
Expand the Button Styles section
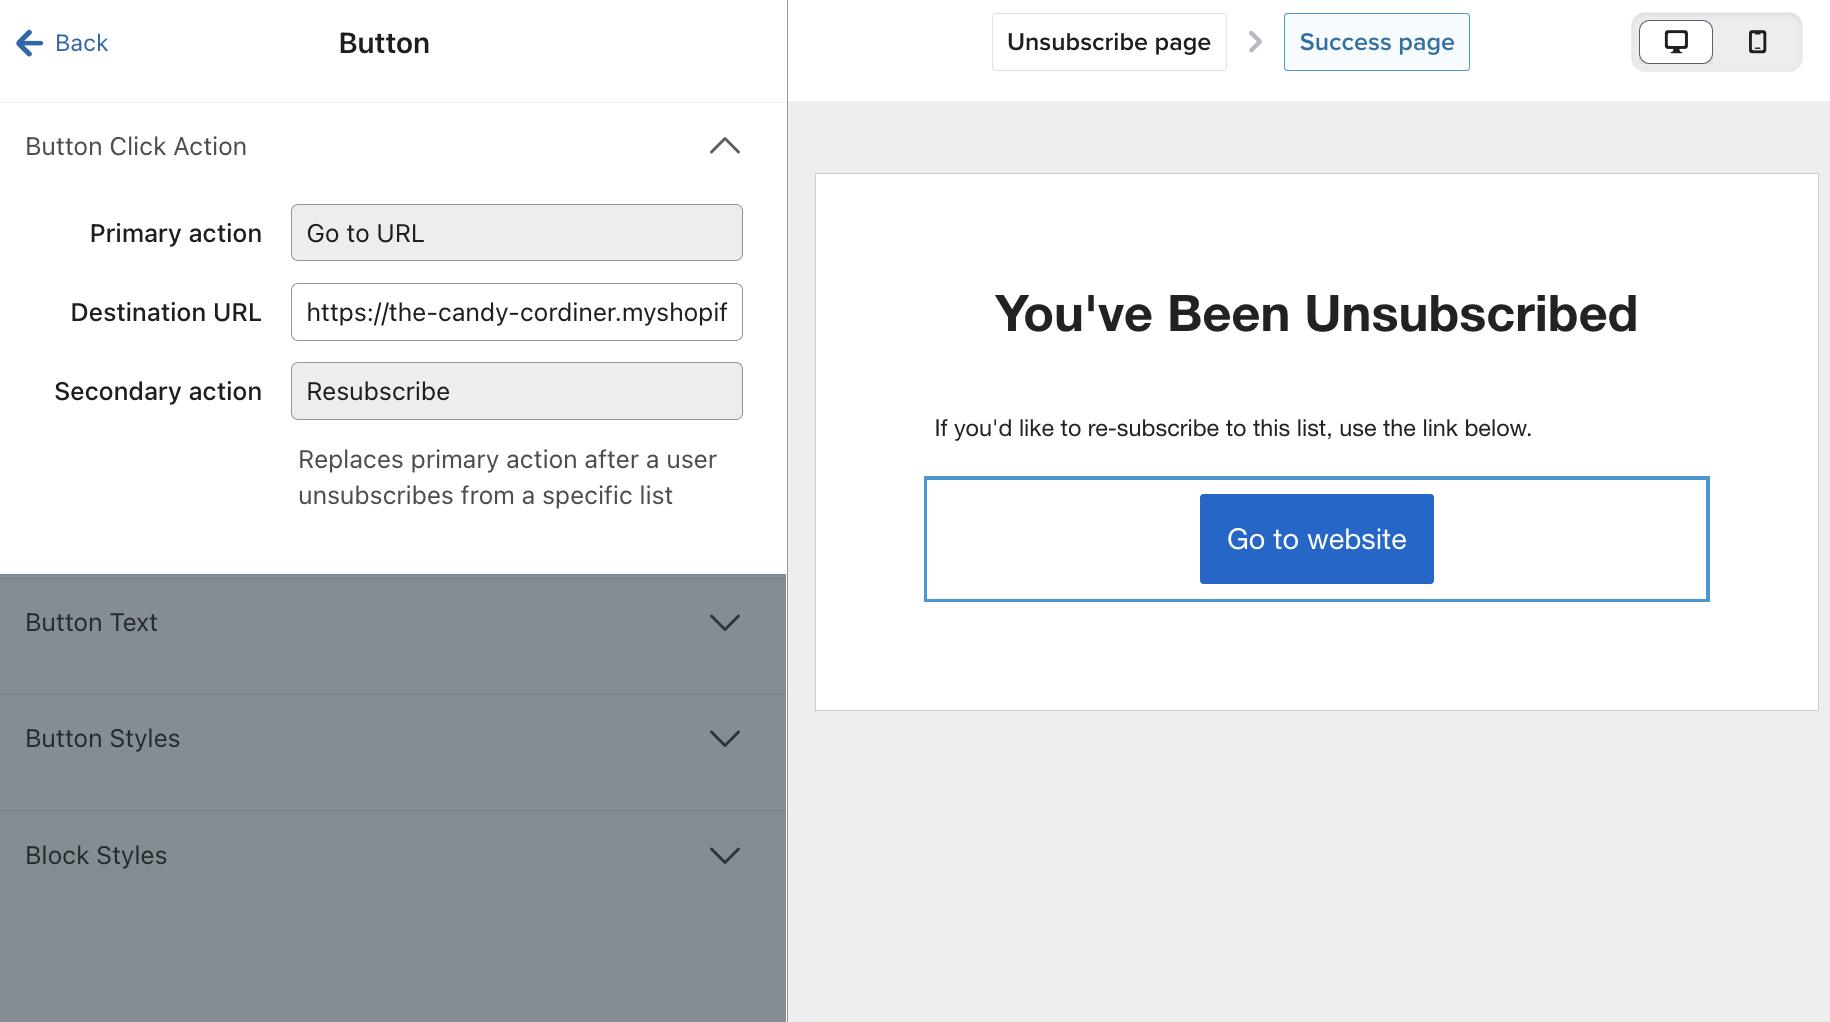[x=725, y=738]
